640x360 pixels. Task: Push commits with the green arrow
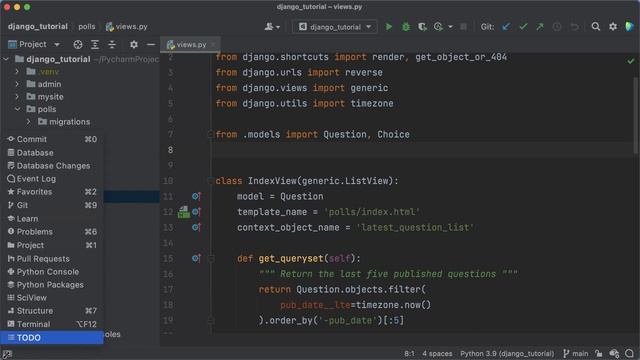coord(540,27)
